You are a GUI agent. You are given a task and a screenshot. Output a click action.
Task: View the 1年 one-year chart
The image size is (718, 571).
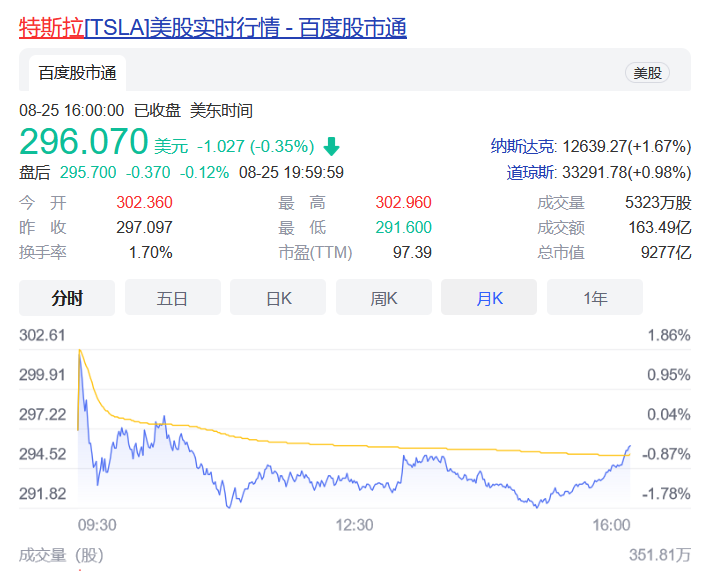[595, 297]
